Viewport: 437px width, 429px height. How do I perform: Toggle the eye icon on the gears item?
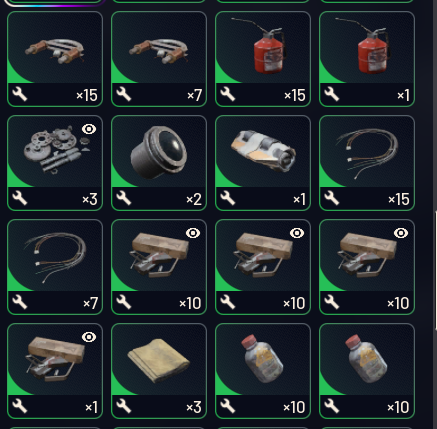(89, 129)
